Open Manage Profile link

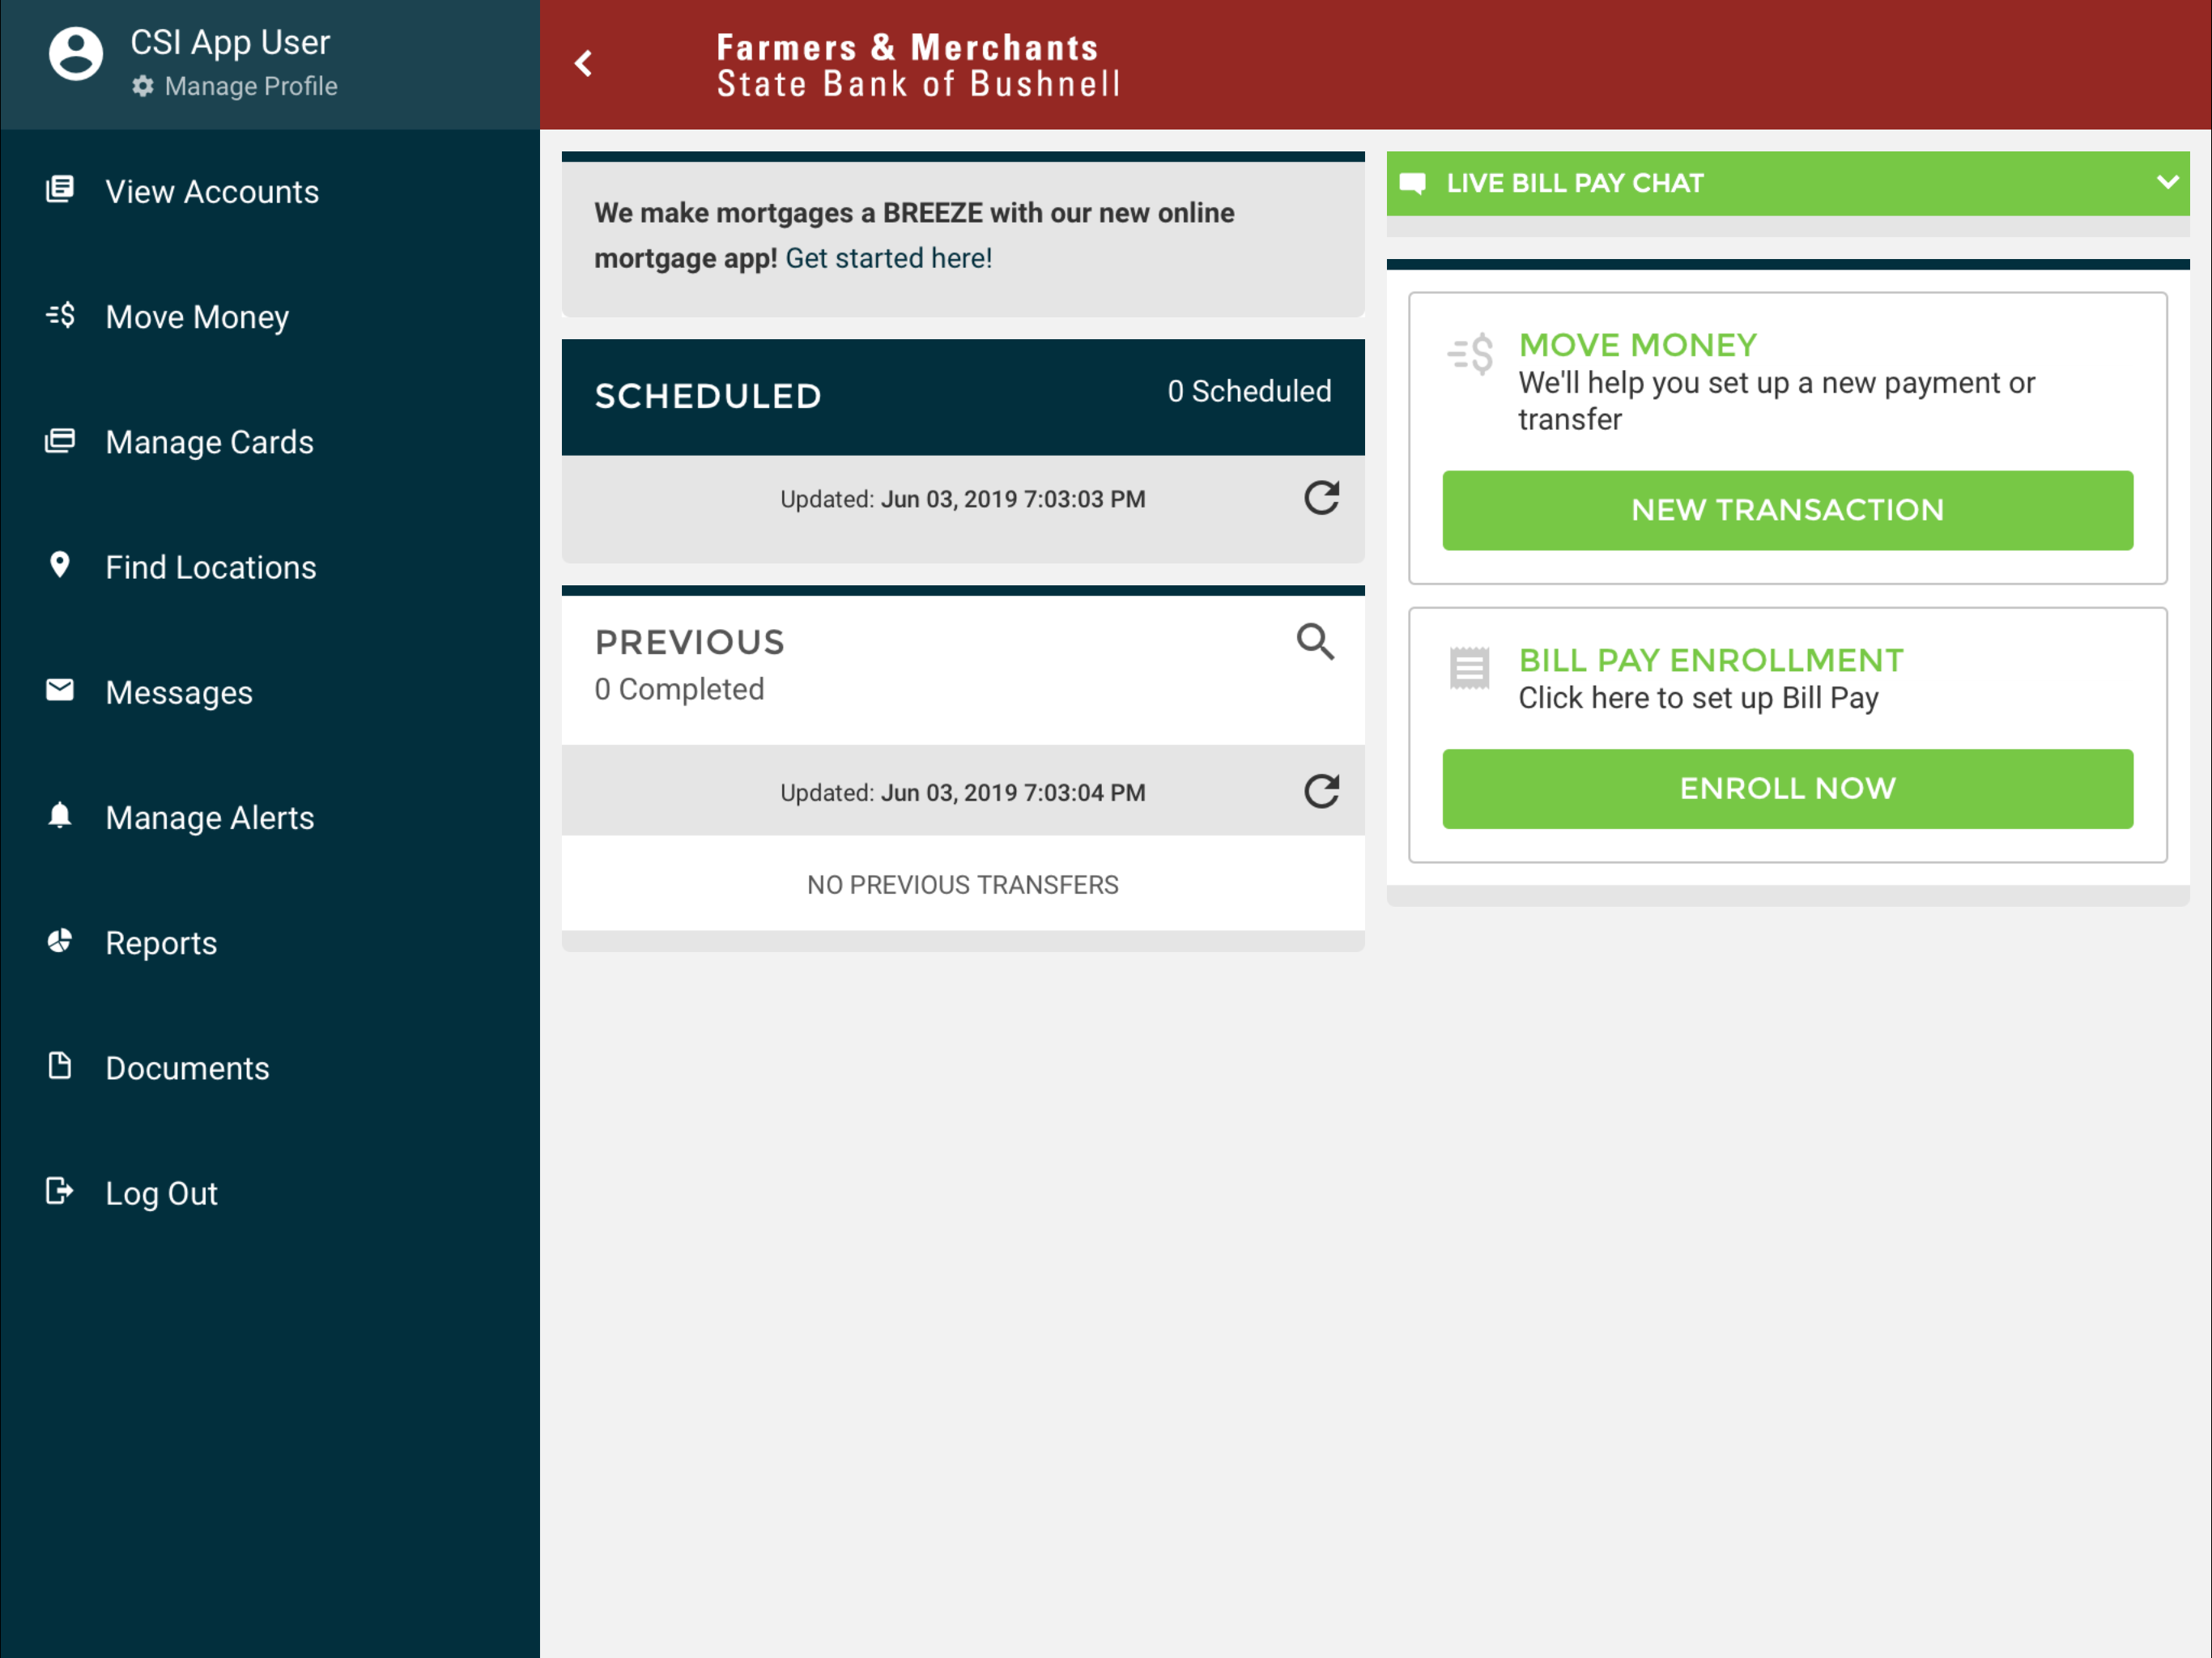coord(250,86)
